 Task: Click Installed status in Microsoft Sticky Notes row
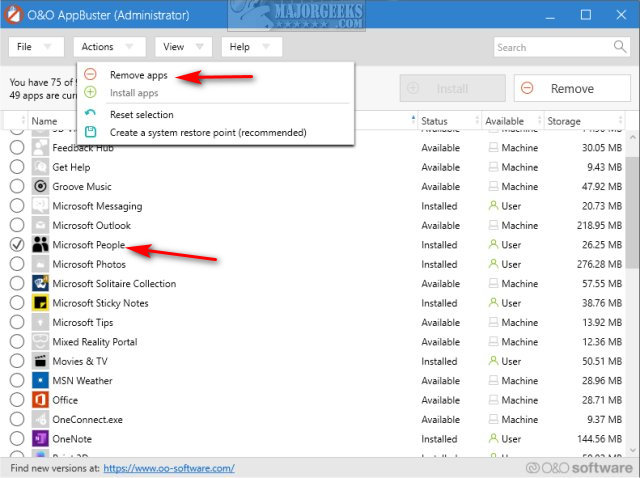(x=439, y=303)
